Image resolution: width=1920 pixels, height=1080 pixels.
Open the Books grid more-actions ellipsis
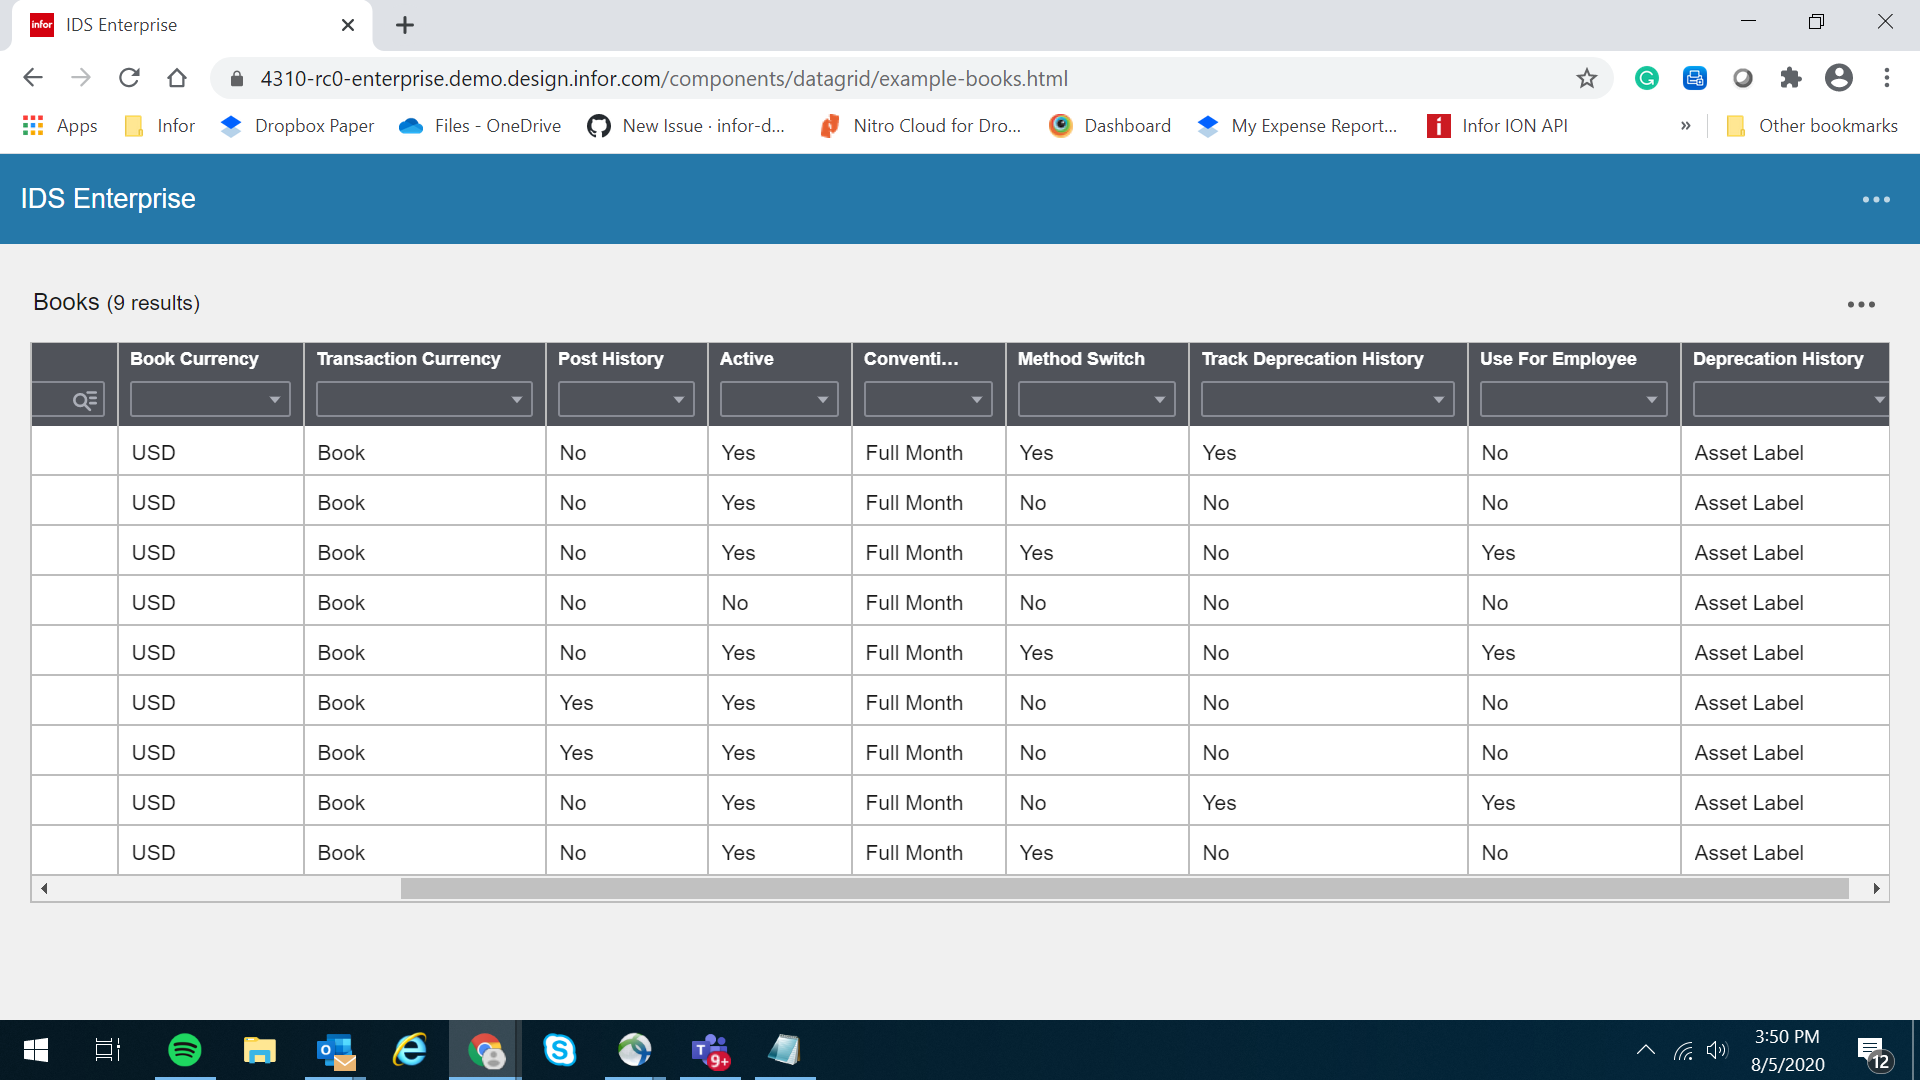1861,304
